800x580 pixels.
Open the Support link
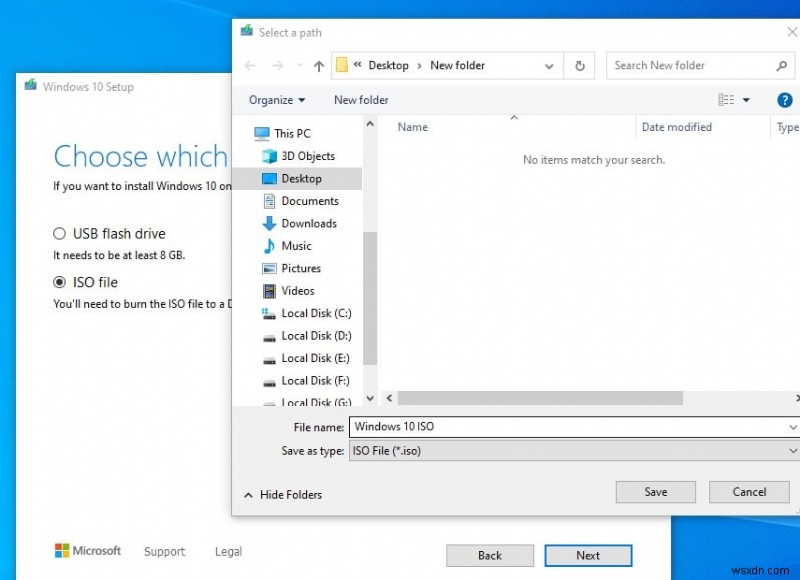164,551
